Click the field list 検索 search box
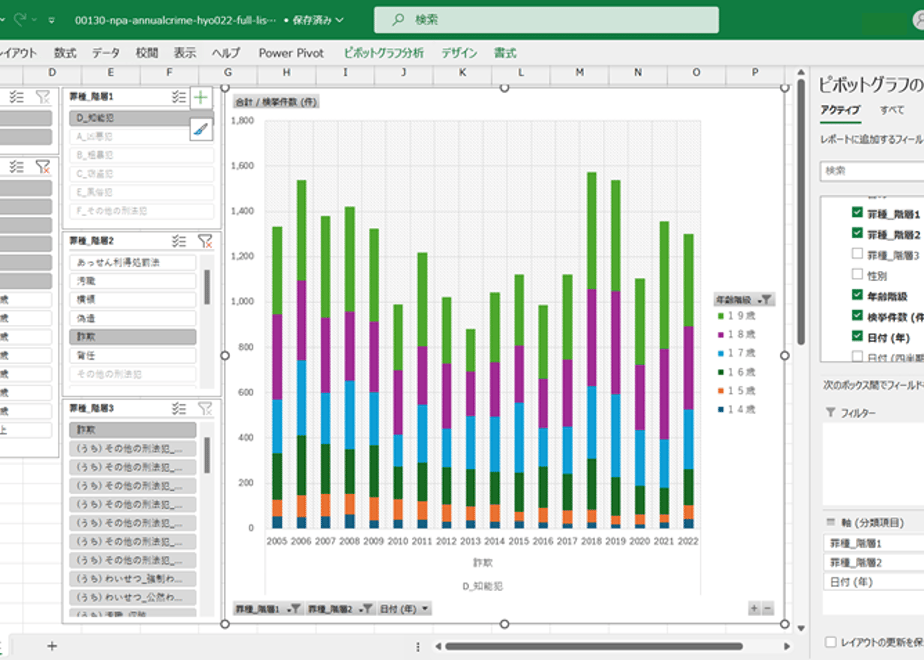The image size is (924, 660). pyautogui.click(x=872, y=171)
